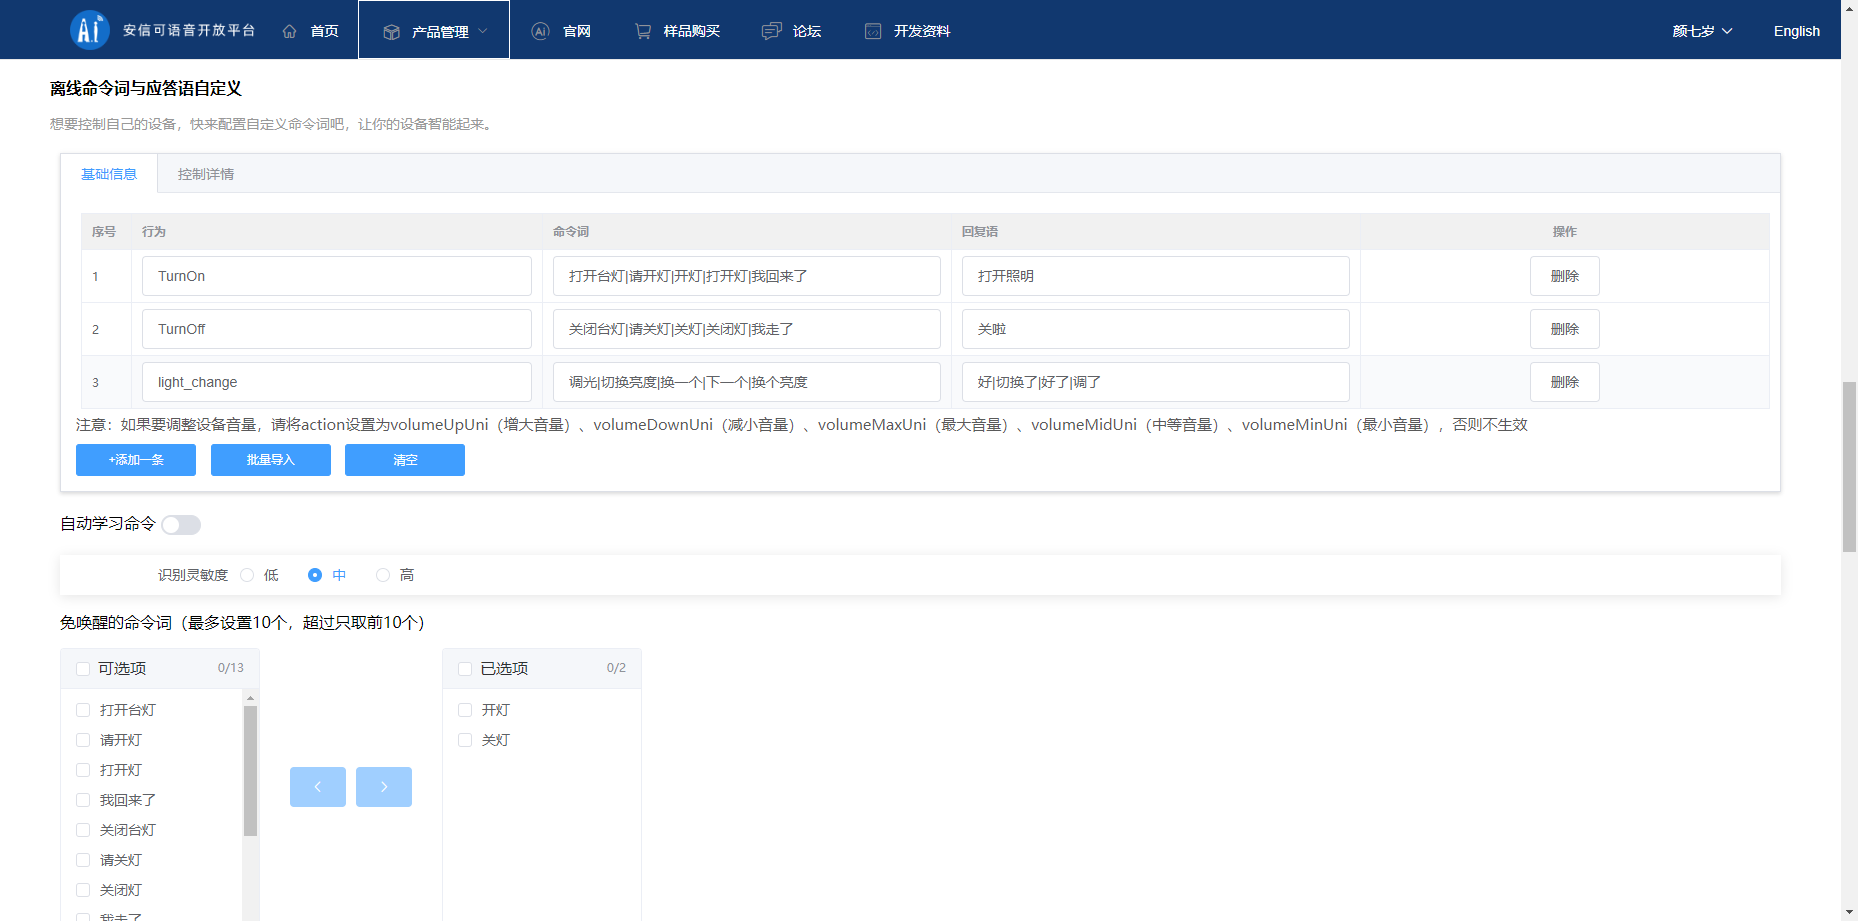Check the 关灯 item in 已选项

pos(465,740)
